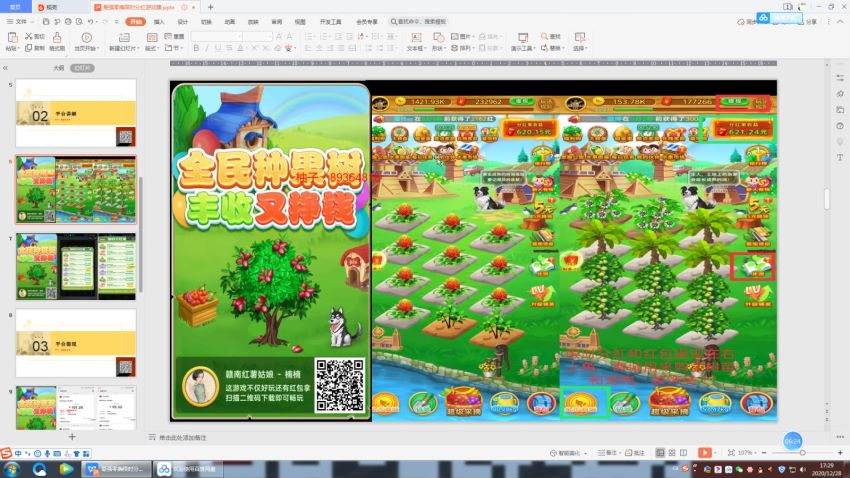Open the font name combo box
This screenshot has width=850, height=478.
[x=216, y=36]
